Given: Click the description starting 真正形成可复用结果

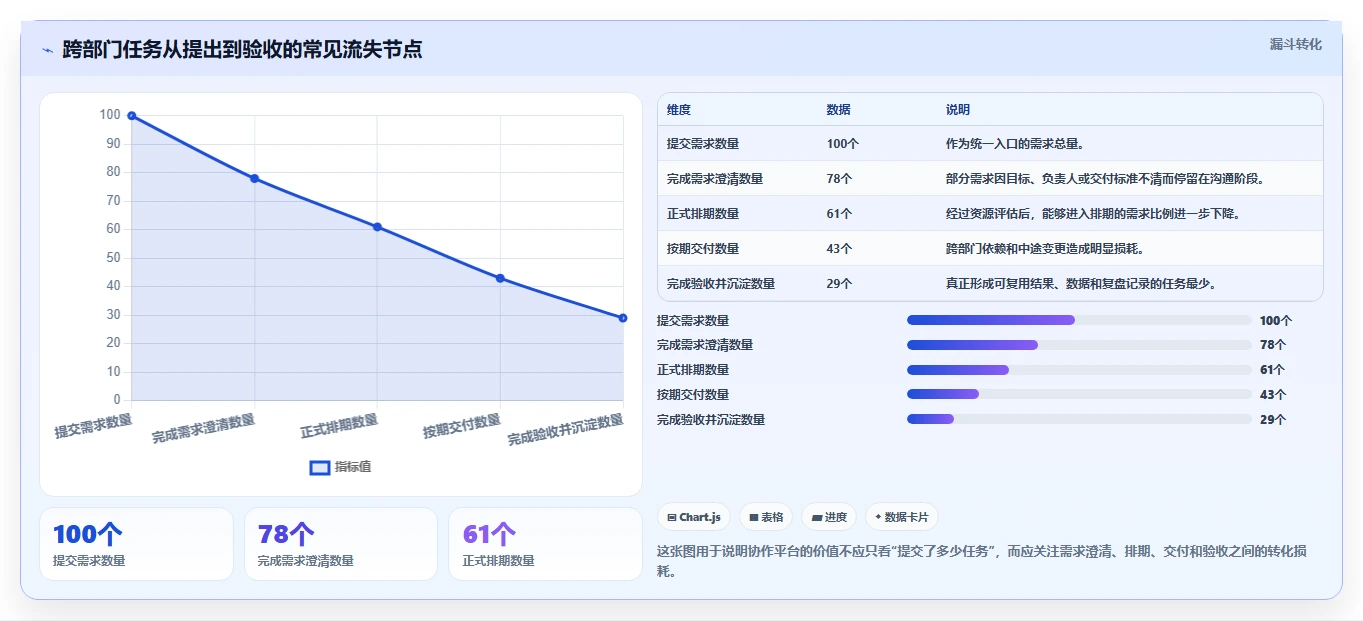Looking at the screenshot, I should point(1081,284).
